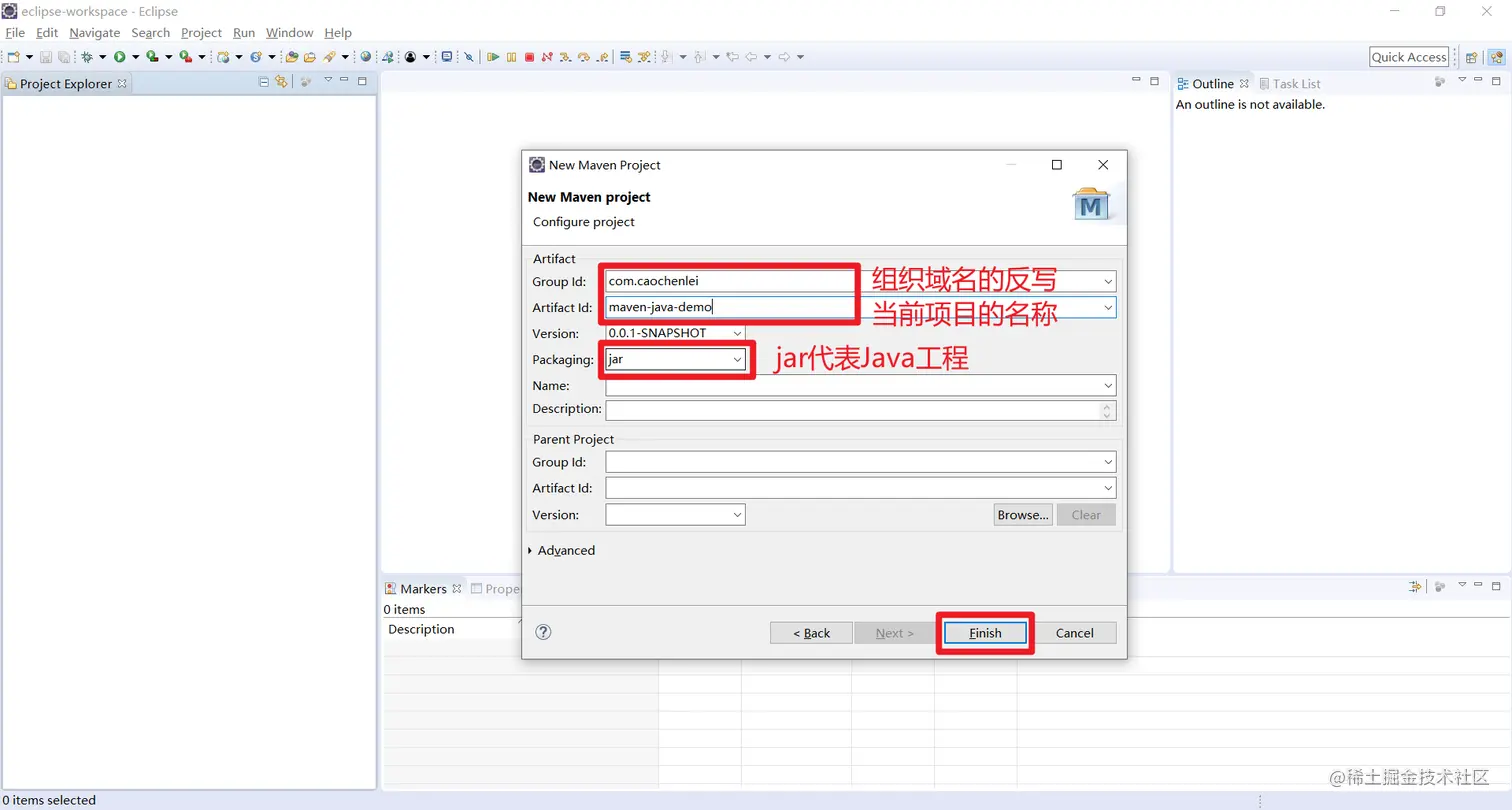This screenshot has width=1512, height=810.
Task: Open the Run menu
Action: (244, 33)
